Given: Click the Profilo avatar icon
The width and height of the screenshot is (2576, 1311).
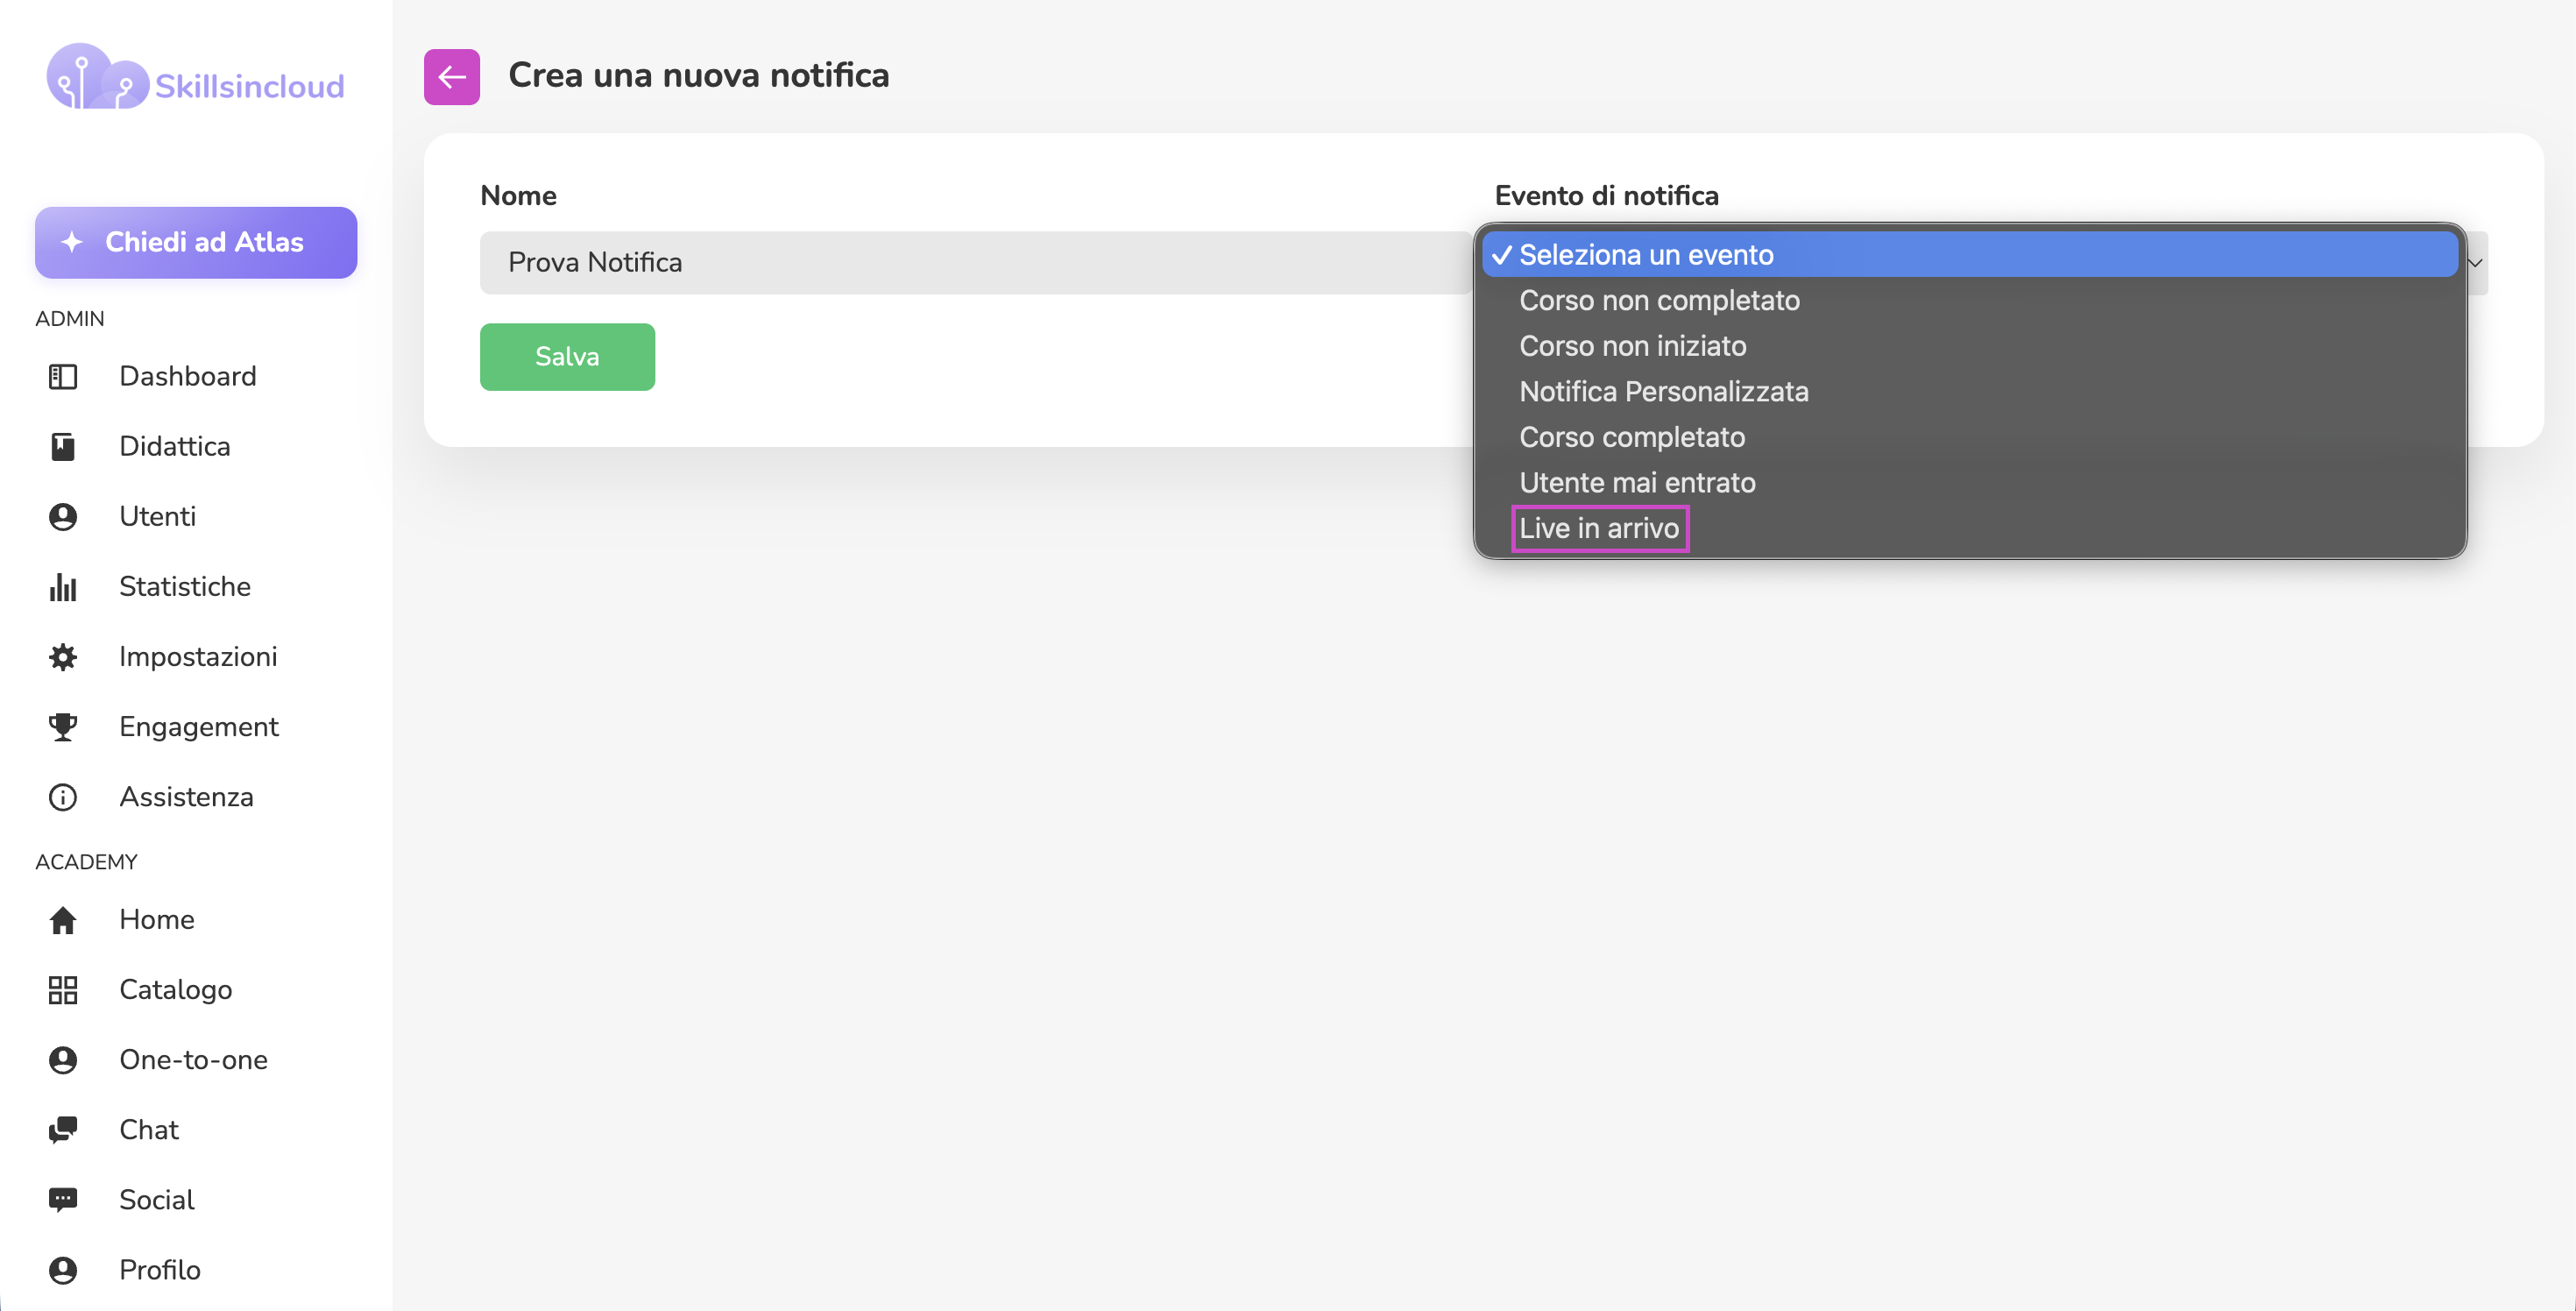Looking at the screenshot, I should tap(63, 1270).
